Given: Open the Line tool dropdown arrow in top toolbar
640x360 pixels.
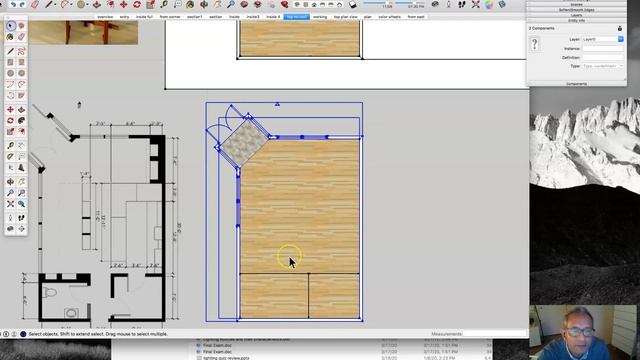Looking at the screenshot, I should click(x=55, y=5).
